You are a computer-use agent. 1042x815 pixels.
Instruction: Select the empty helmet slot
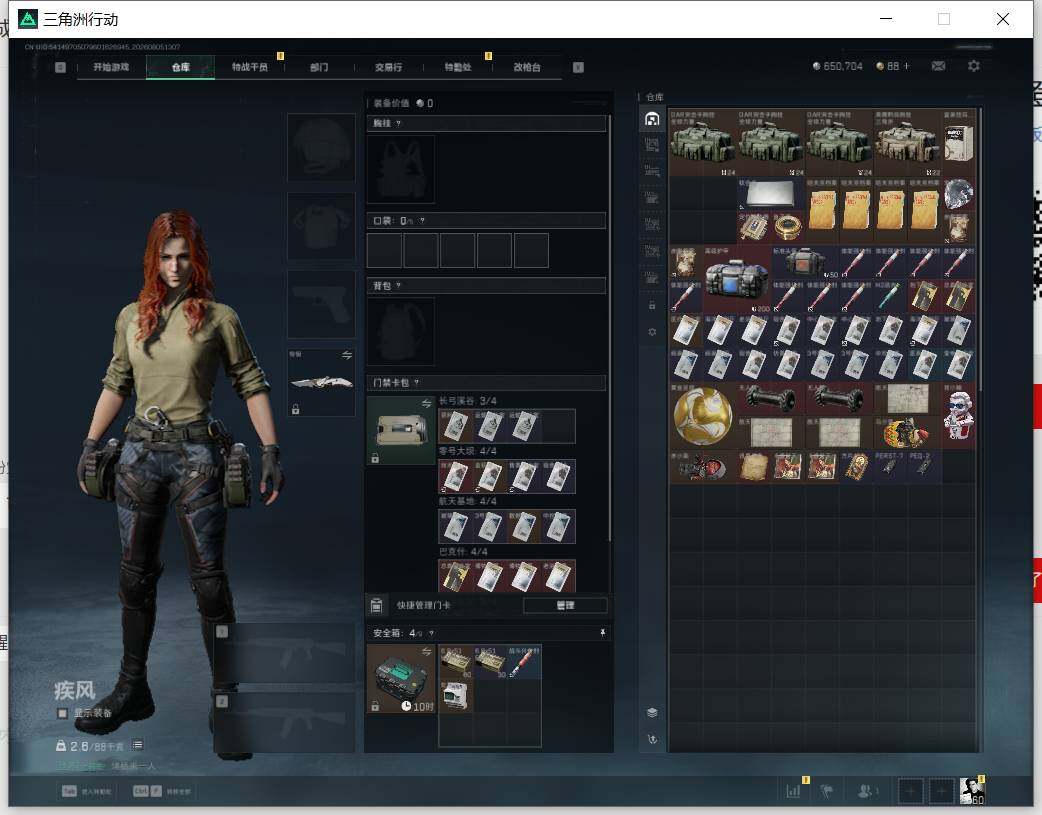pyautogui.click(x=322, y=148)
